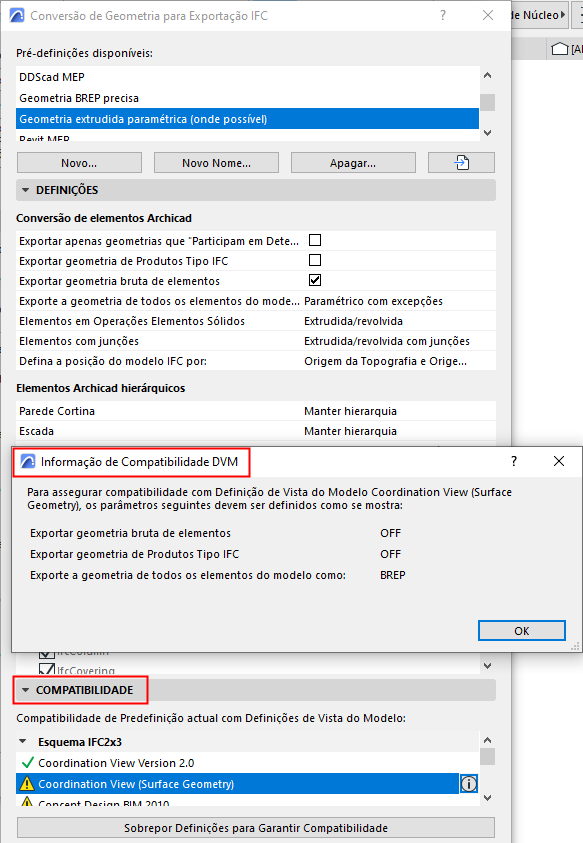Image resolution: width=583 pixels, height=843 pixels.
Task: Click help question mark in DVM dialog
Action: pyautogui.click(x=514, y=461)
